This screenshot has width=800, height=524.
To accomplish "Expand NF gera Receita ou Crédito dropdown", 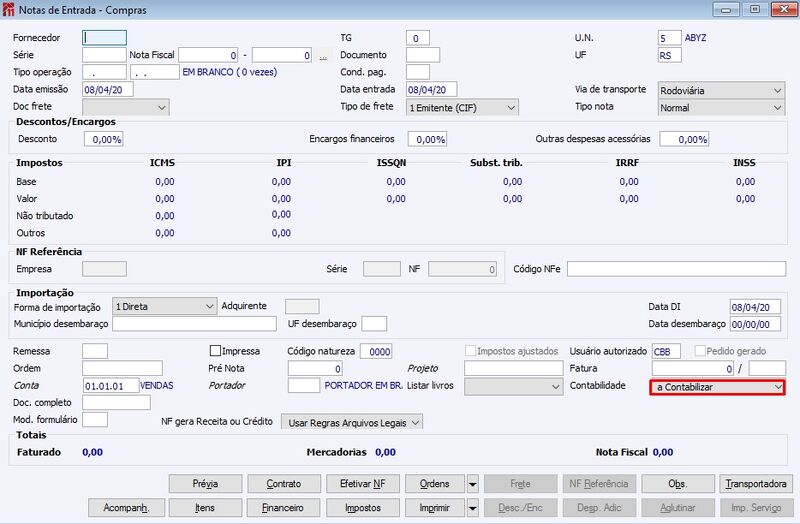I will (x=352, y=422).
